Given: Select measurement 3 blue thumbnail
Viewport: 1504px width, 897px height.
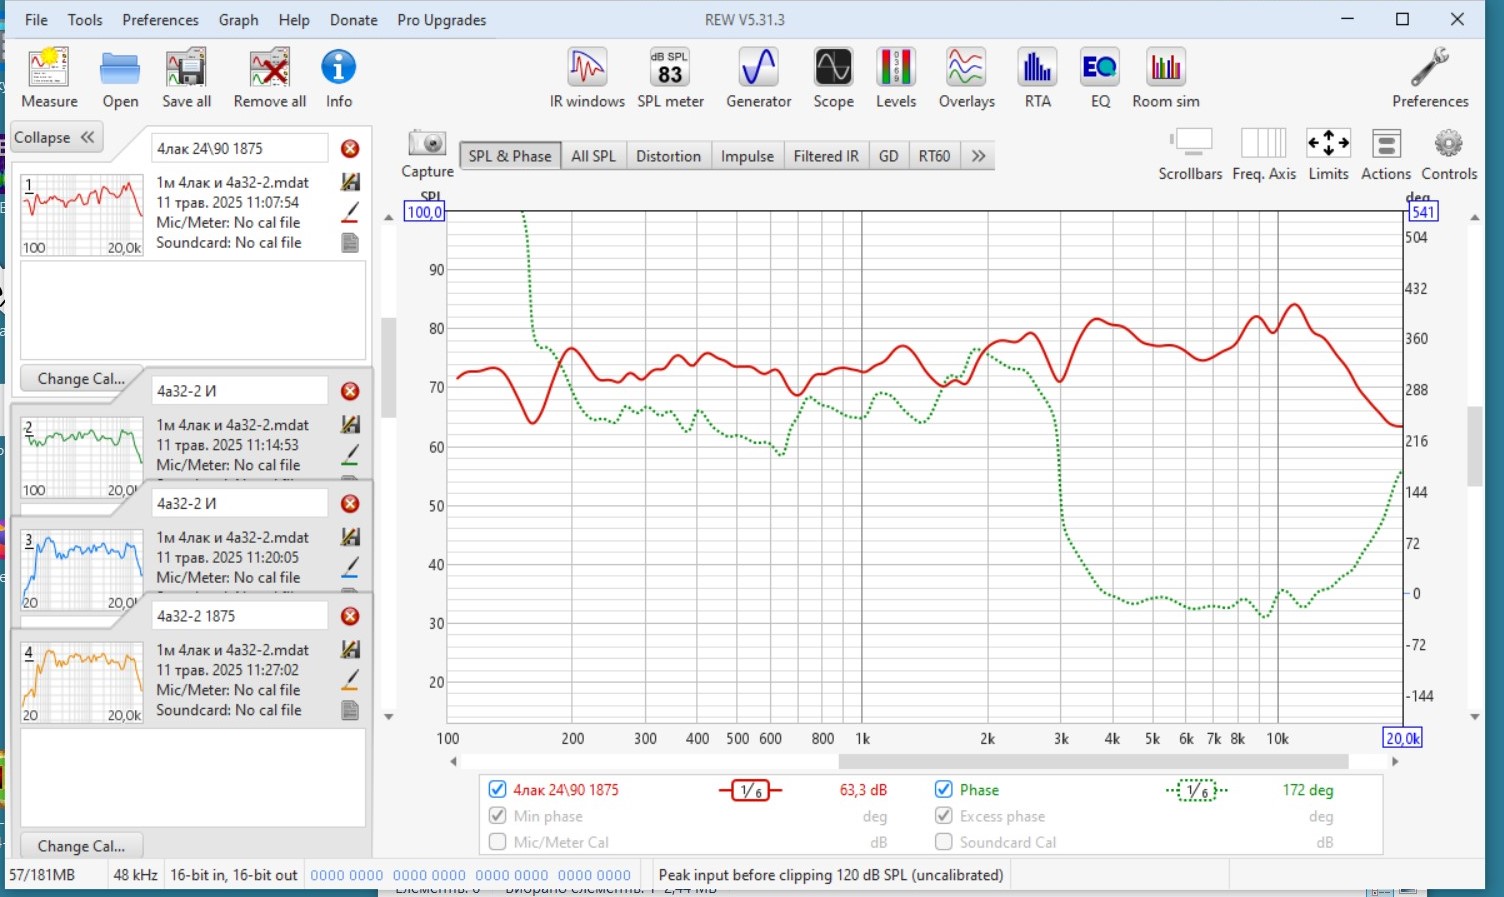Looking at the screenshot, I should [82, 570].
